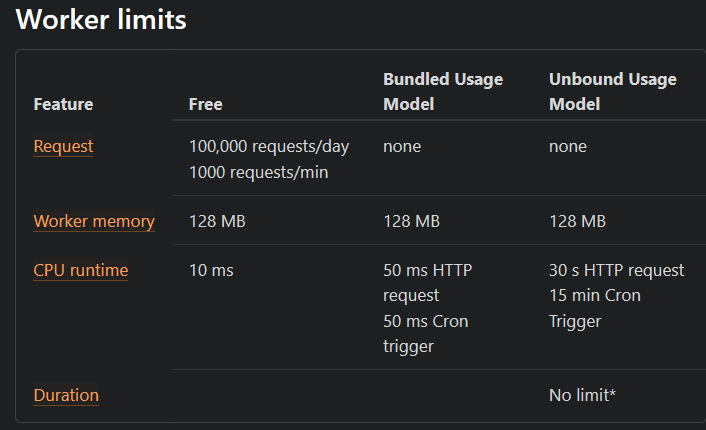Screen dimensions: 706x430
Task: Open the Request link
Action: (x=63, y=146)
